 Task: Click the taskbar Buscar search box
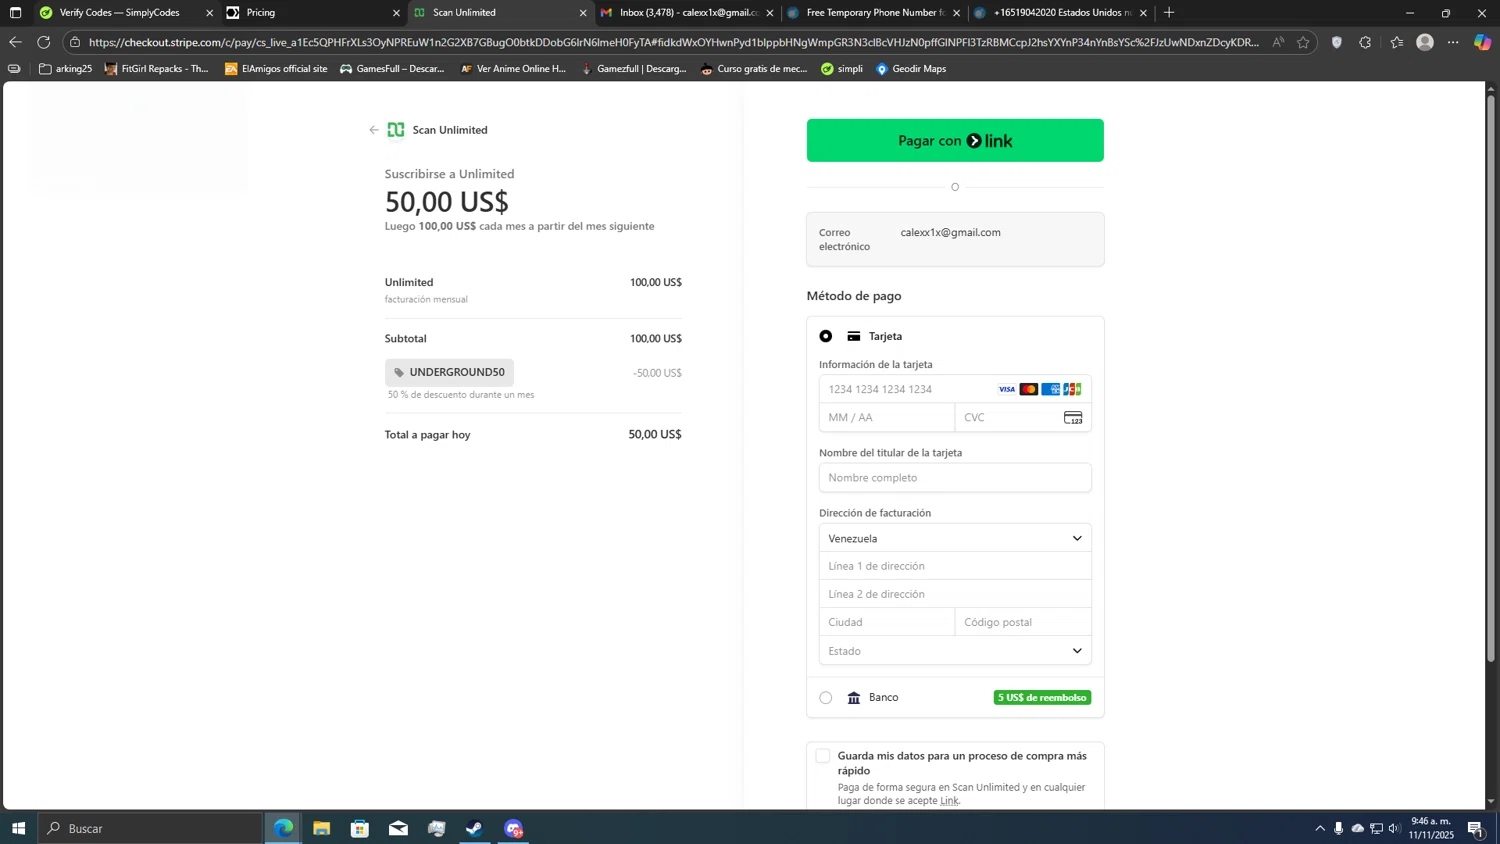tap(151, 828)
